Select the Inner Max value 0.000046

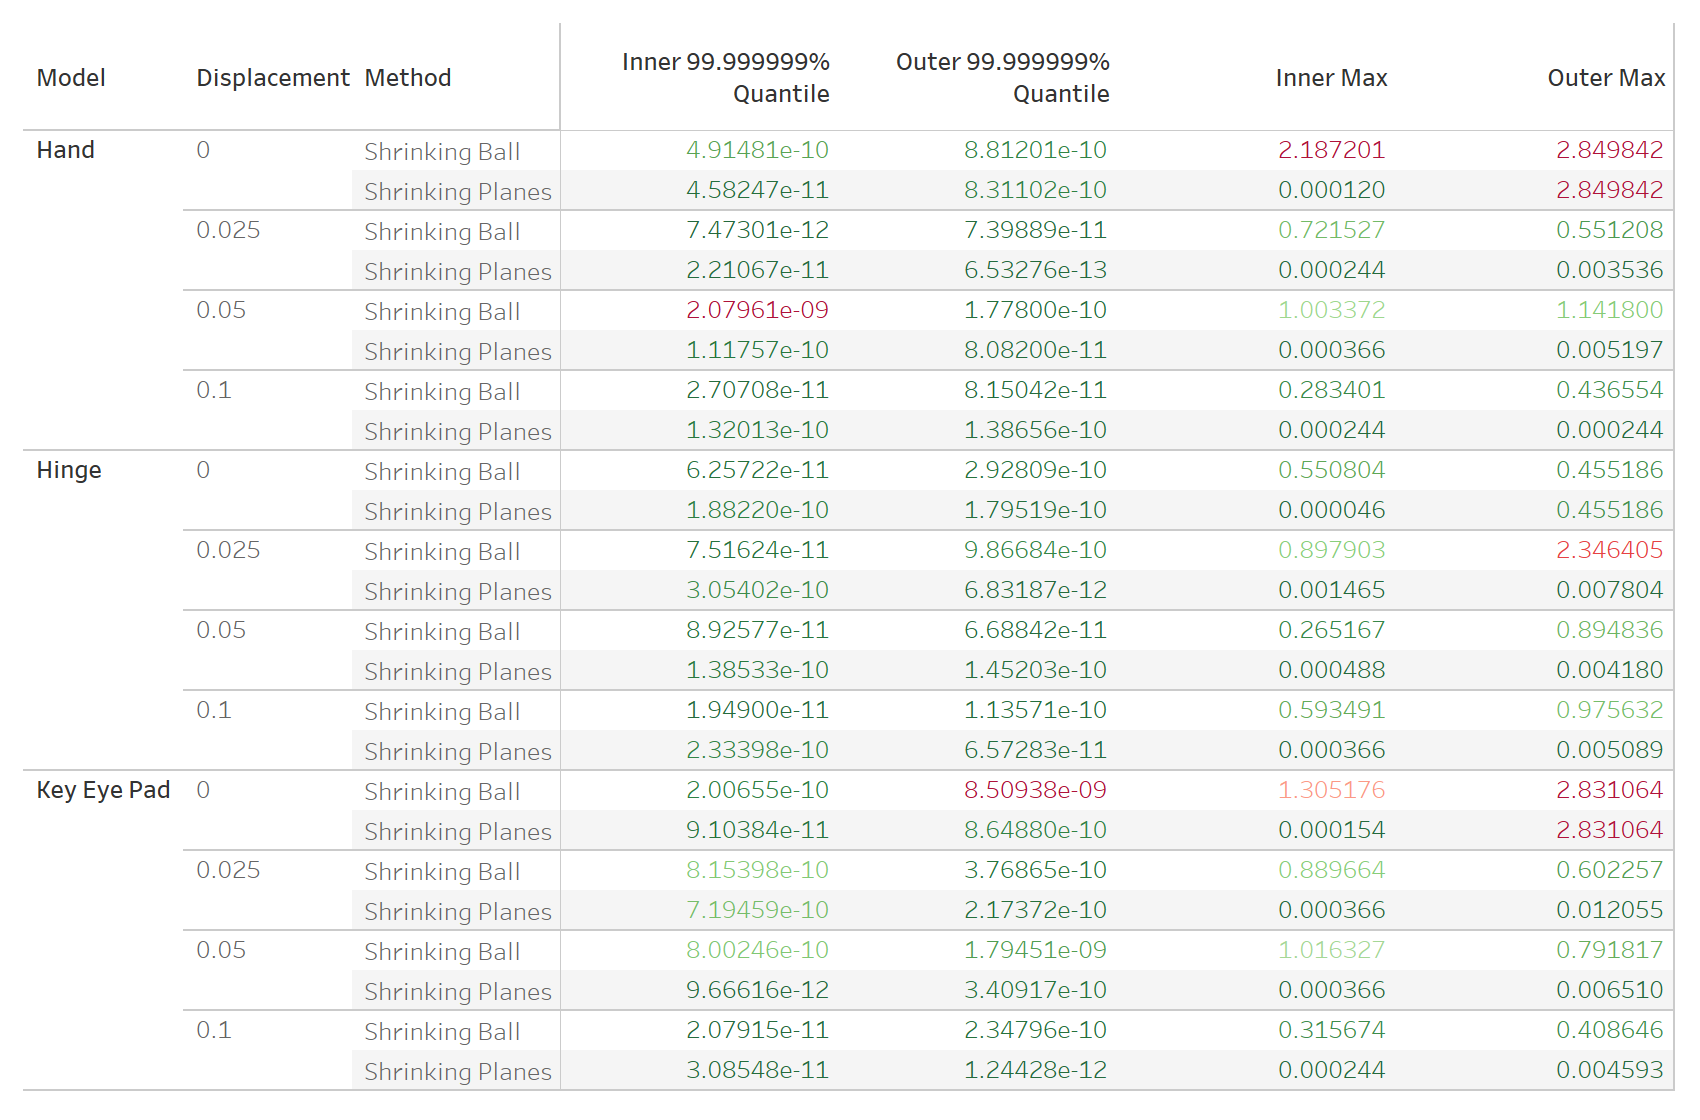pos(1332,510)
